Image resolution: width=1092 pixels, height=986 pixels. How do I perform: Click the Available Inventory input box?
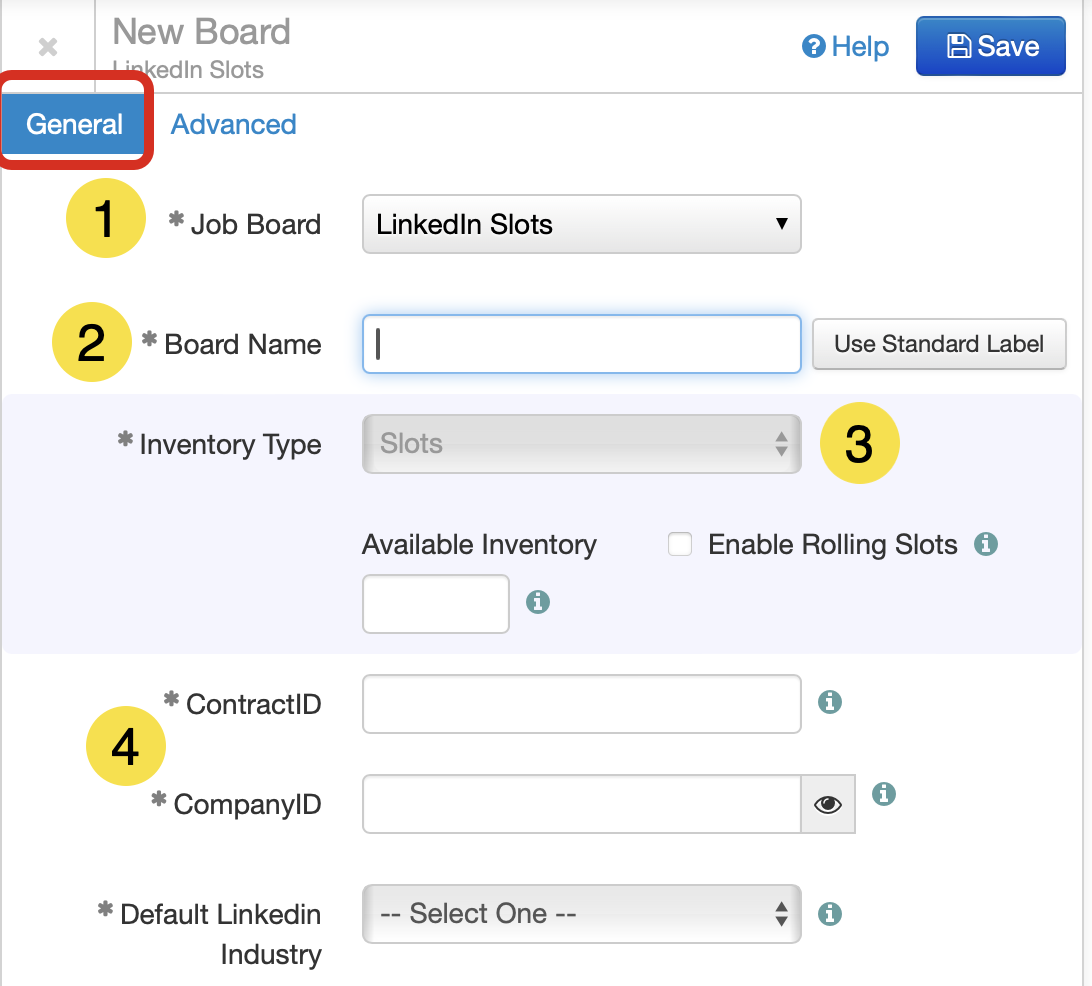tap(436, 604)
